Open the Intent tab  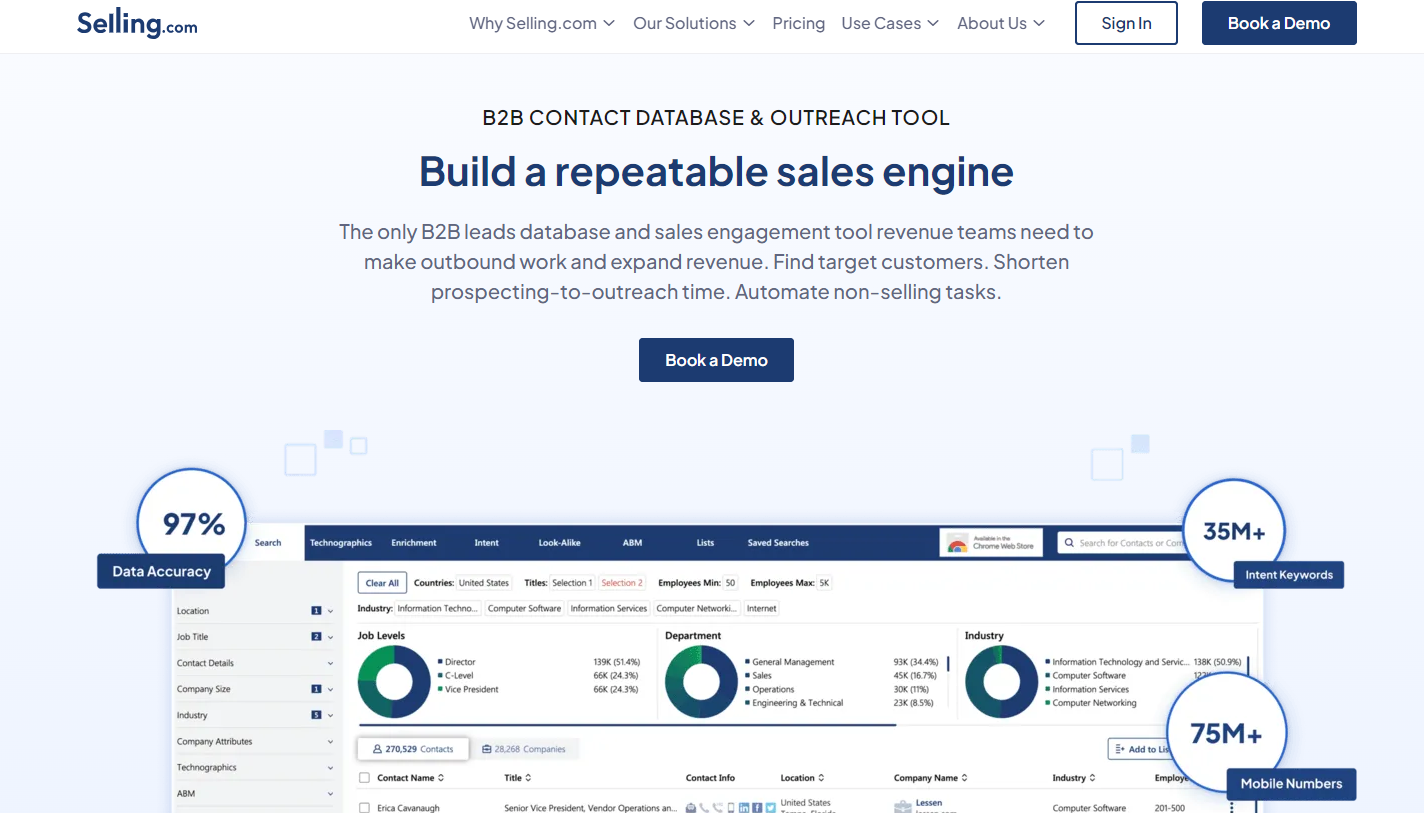click(x=487, y=543)
